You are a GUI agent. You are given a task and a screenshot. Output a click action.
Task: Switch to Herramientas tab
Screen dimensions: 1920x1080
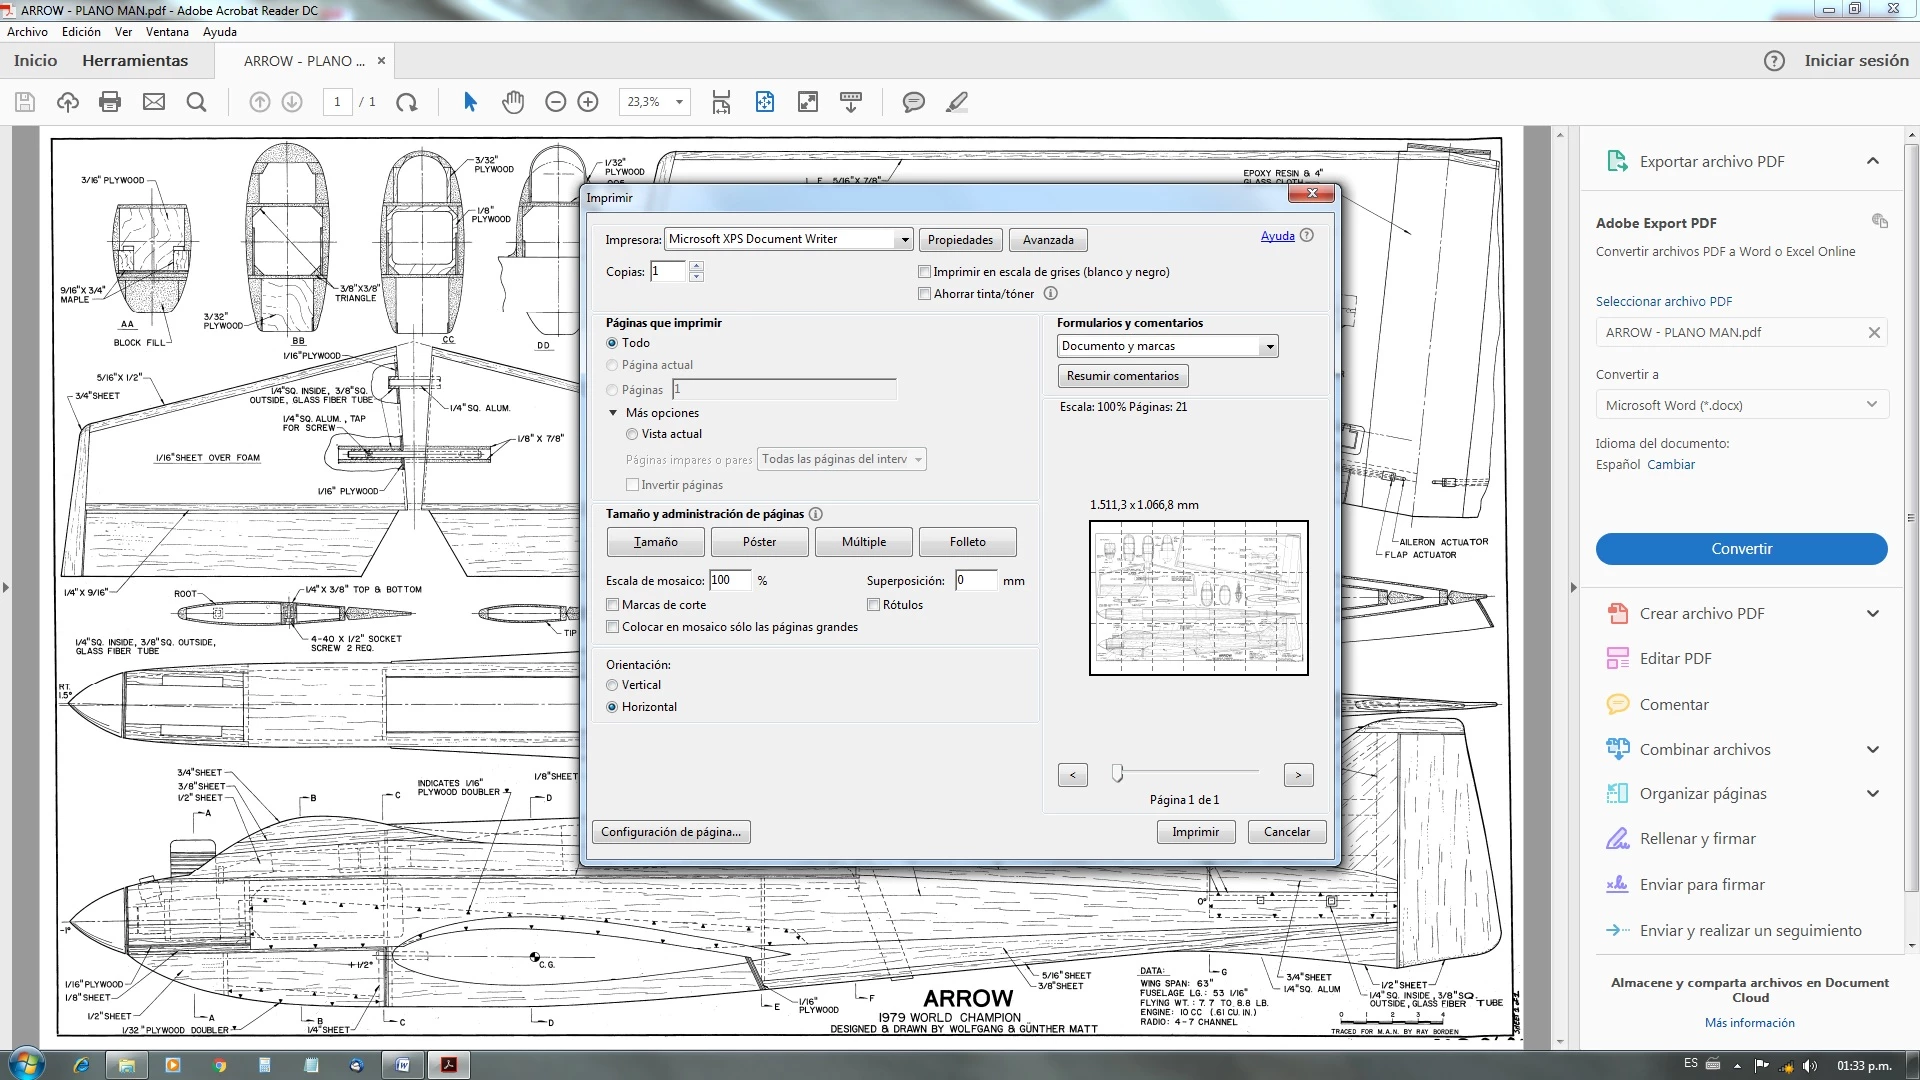pyautogui.click(x=135, y=61)
